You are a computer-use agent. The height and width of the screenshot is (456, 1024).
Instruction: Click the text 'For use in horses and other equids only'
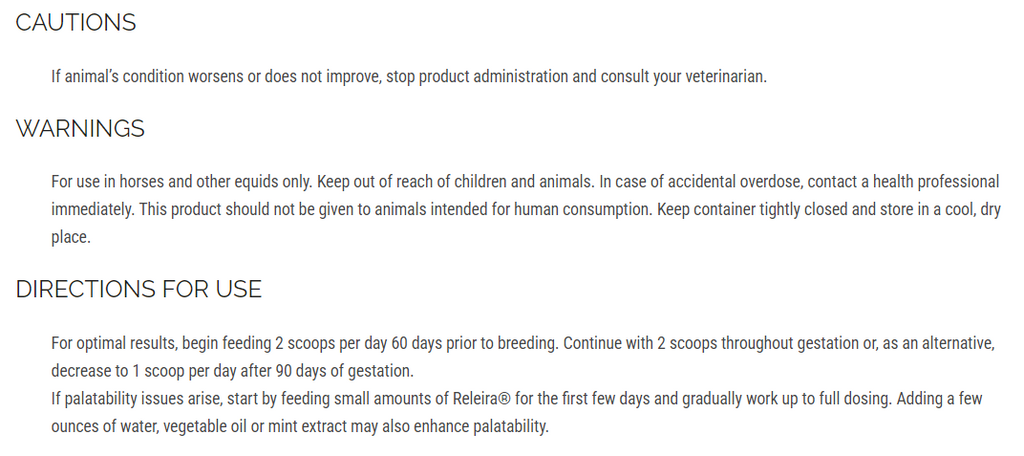(182, 181)
